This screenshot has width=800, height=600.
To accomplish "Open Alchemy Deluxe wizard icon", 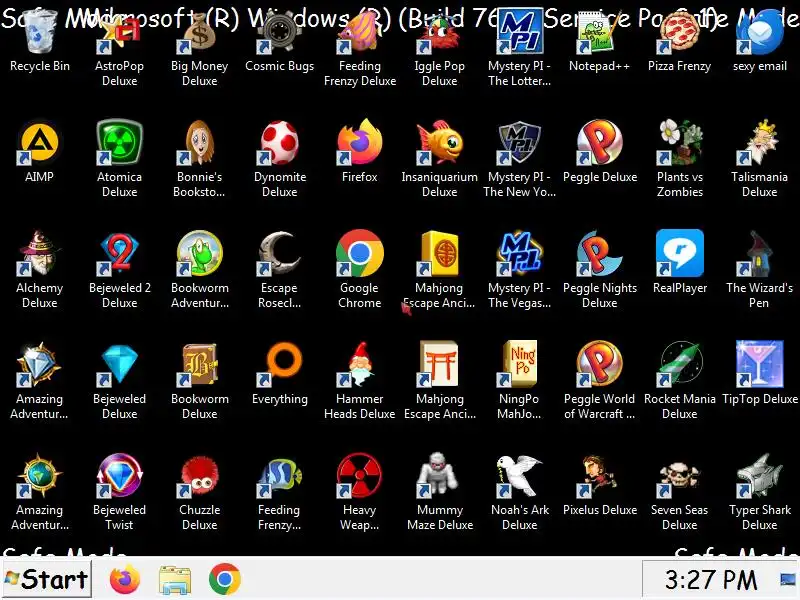I will 39,254.
